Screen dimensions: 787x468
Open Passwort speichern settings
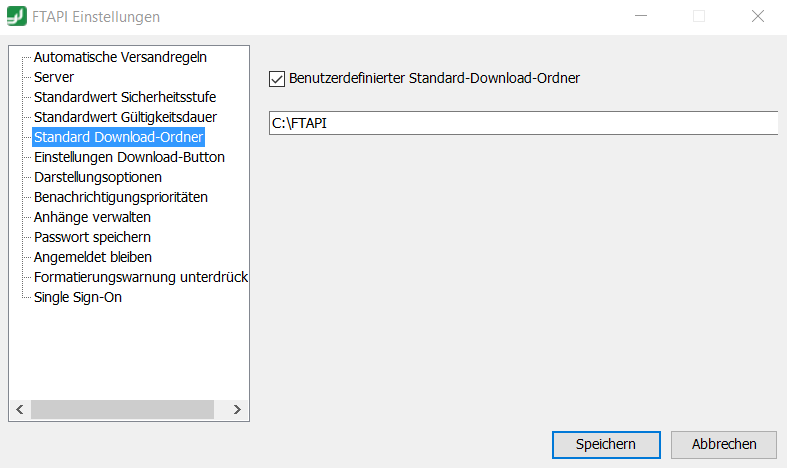92,237
